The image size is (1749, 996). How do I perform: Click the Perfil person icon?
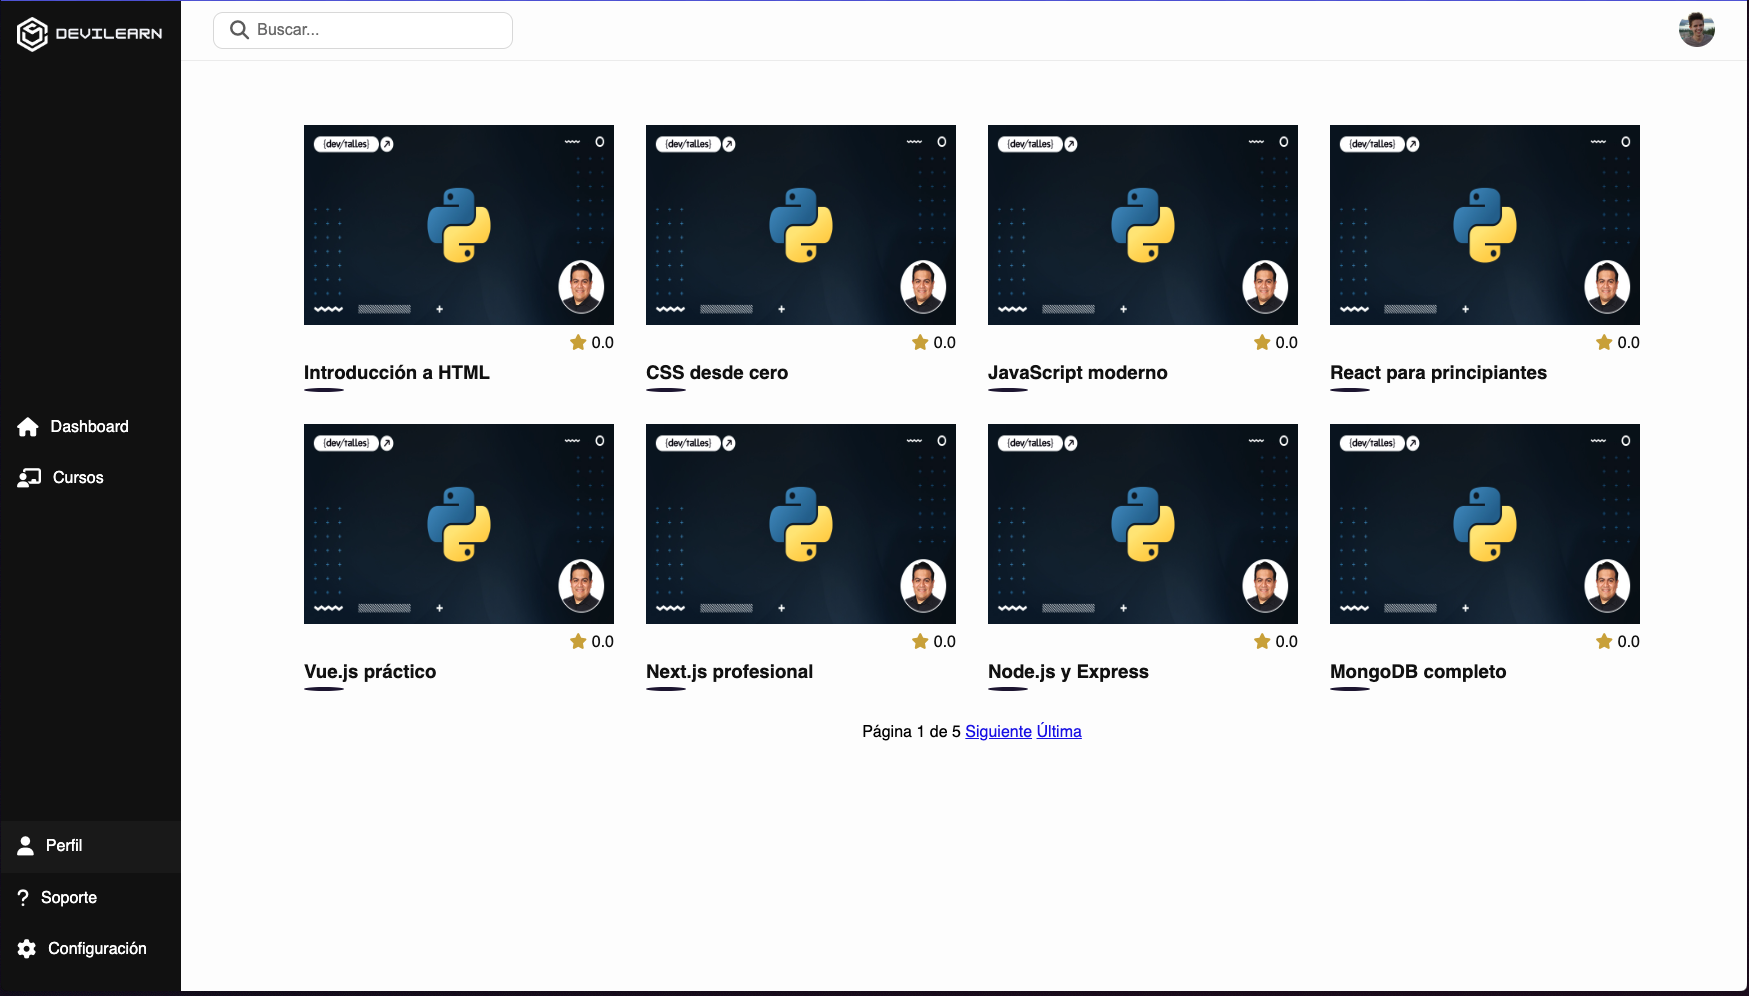point(24,846)
